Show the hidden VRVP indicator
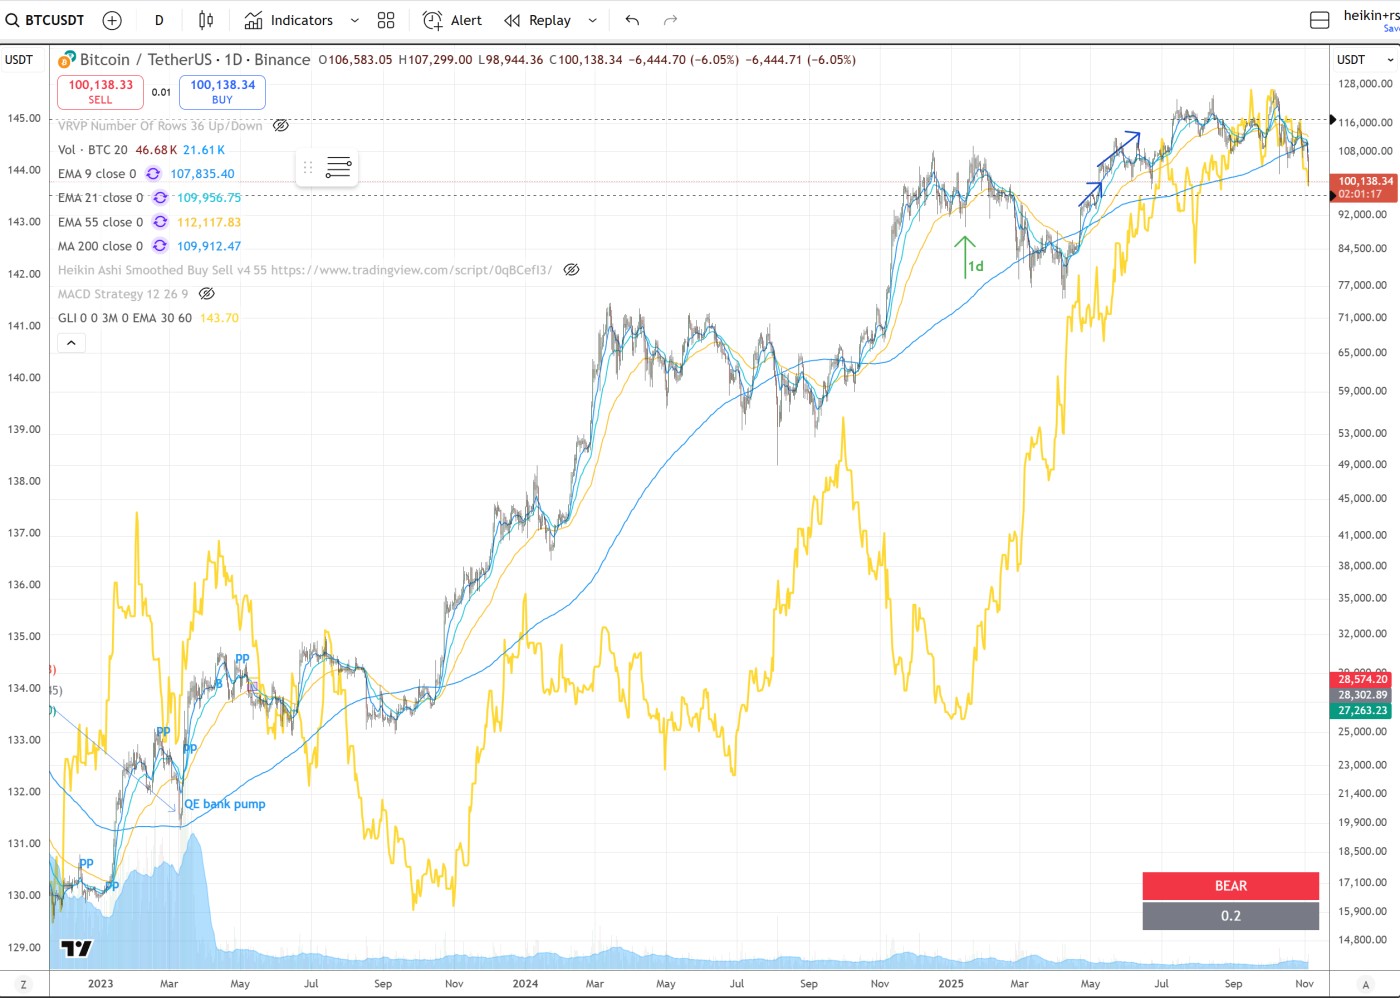1400x998 pixels. click(281, 126)
